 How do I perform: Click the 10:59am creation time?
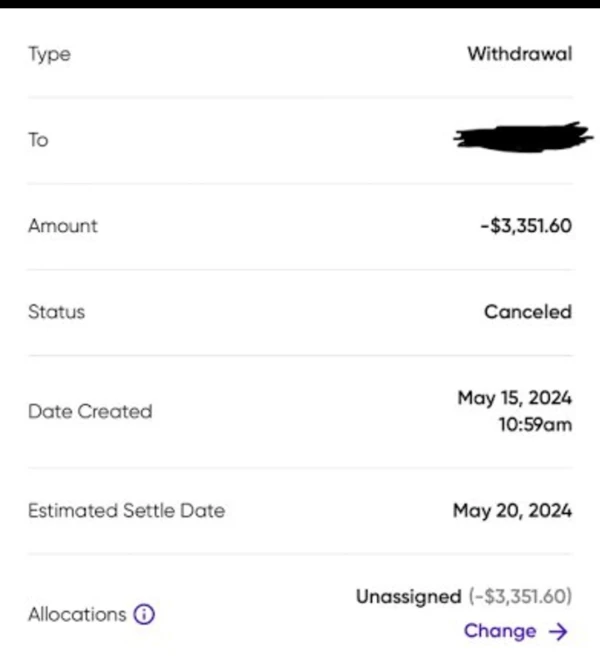click(x=534, y=425)
